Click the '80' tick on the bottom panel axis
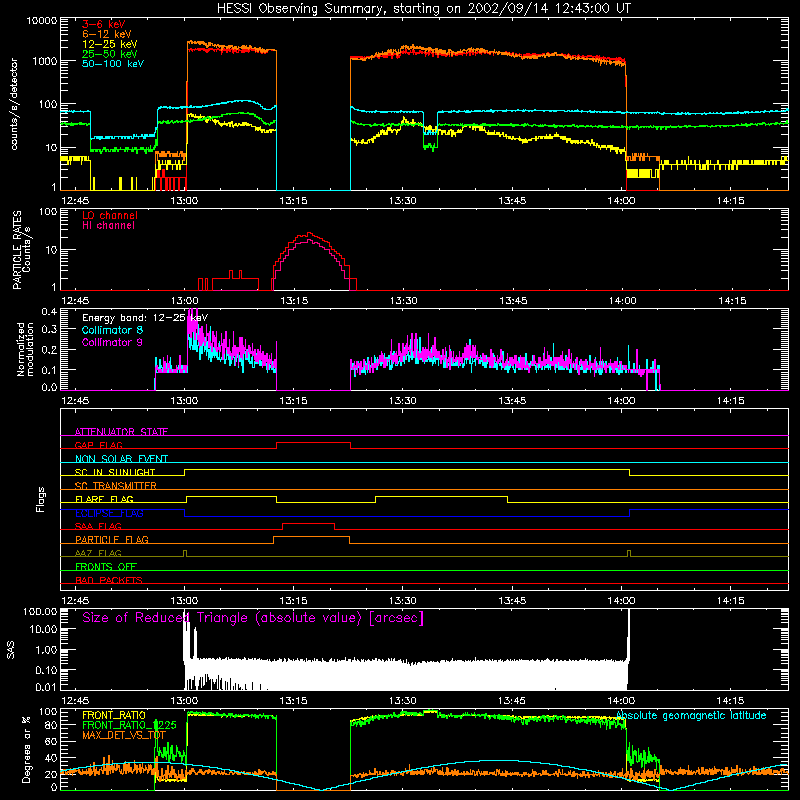Viewport: 800px width, 800px height. (52, 725)
